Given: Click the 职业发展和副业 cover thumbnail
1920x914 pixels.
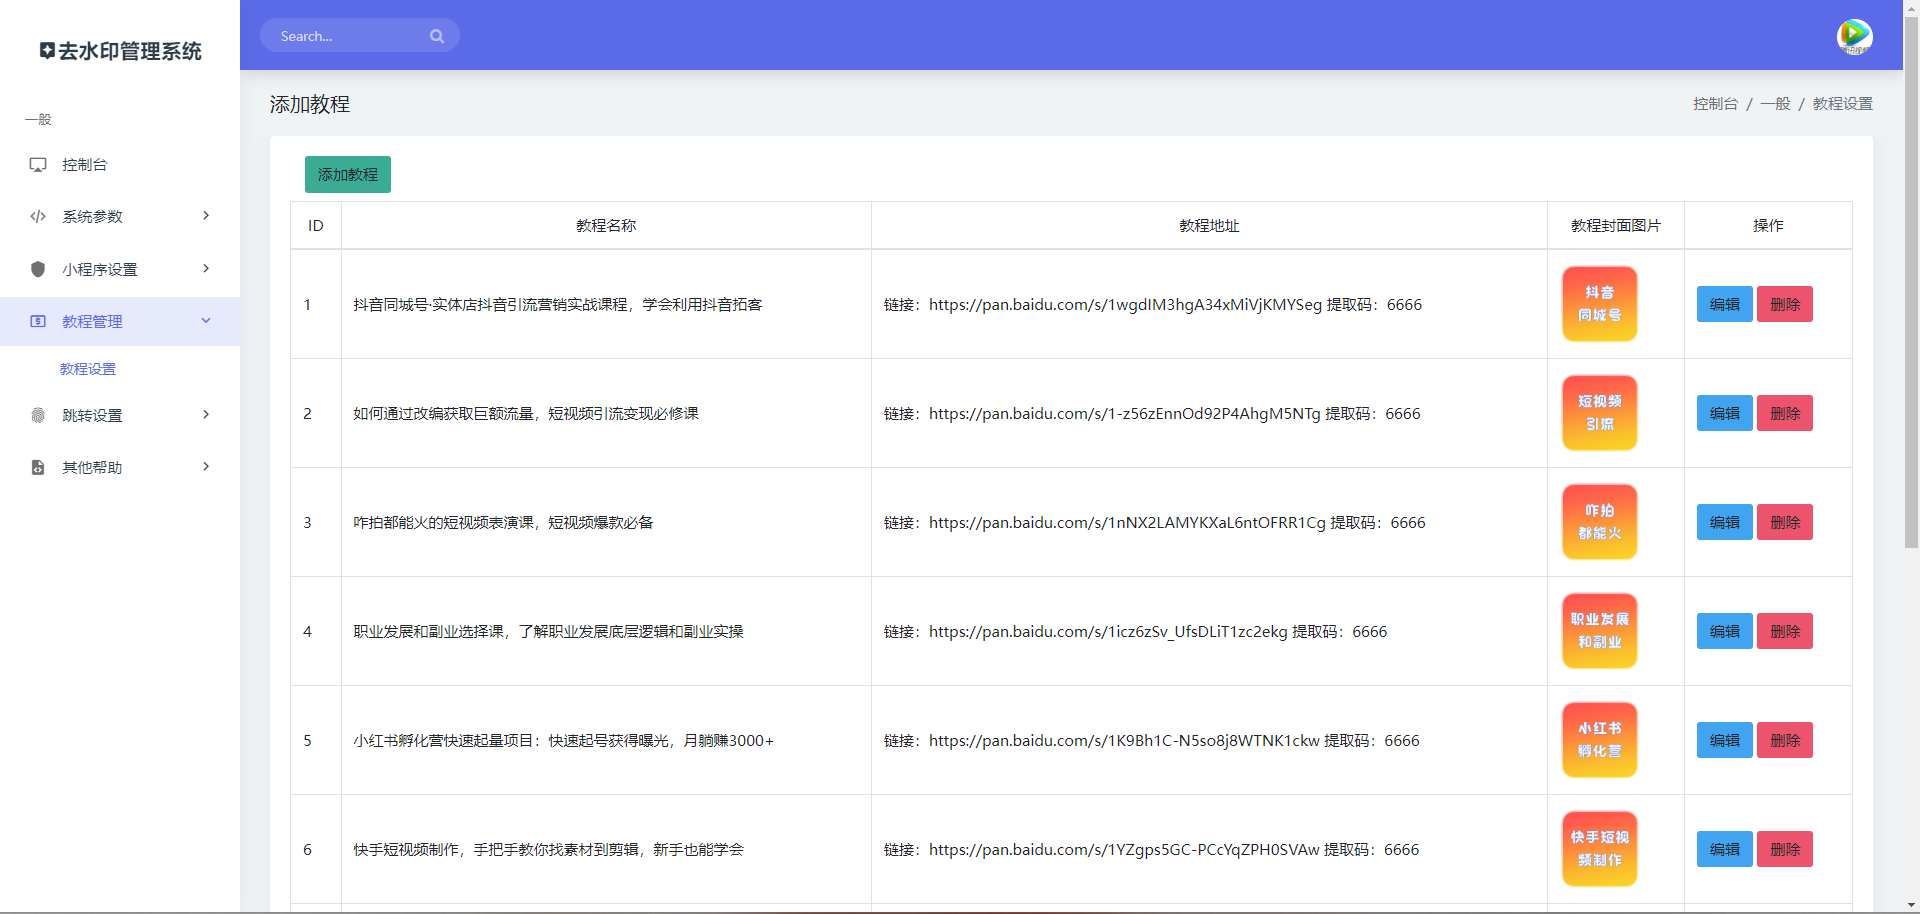Looking at the screenshot, I should (x=1599, y=631).
